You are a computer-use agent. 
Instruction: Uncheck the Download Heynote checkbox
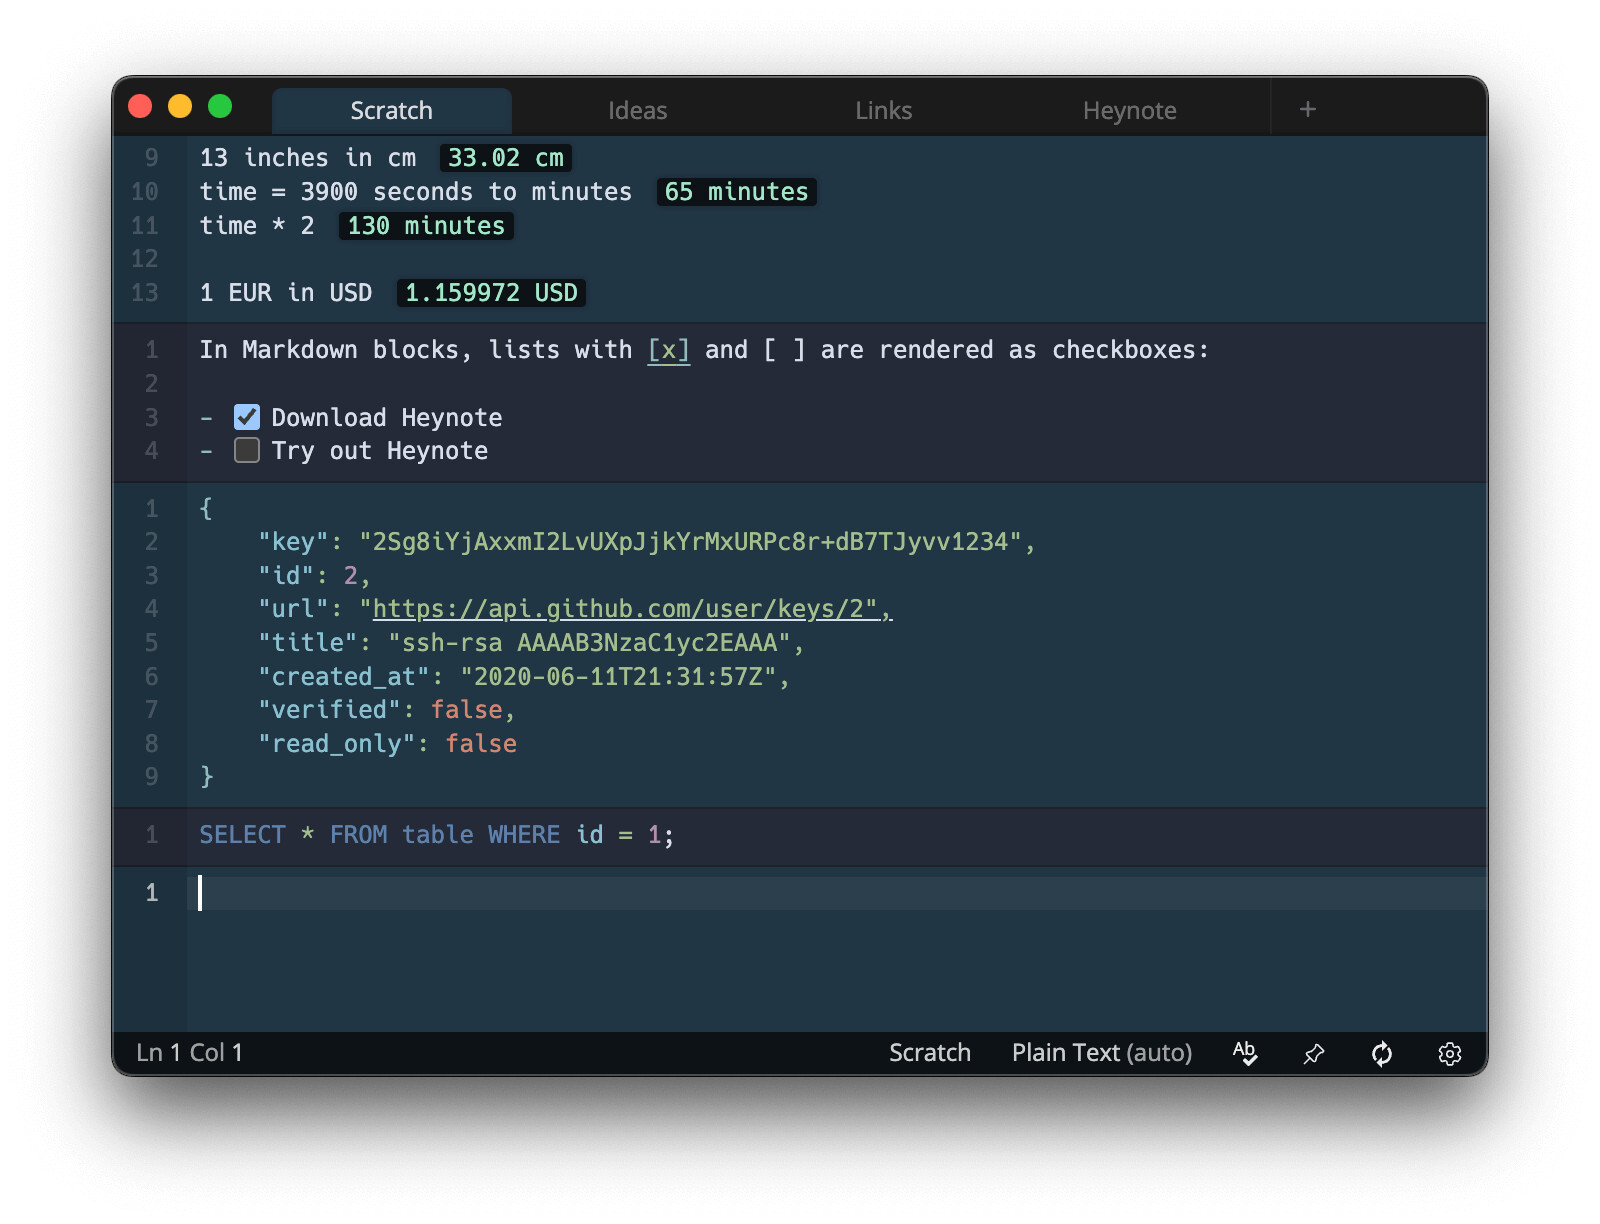pyautogui.click(x=247, y=417)
